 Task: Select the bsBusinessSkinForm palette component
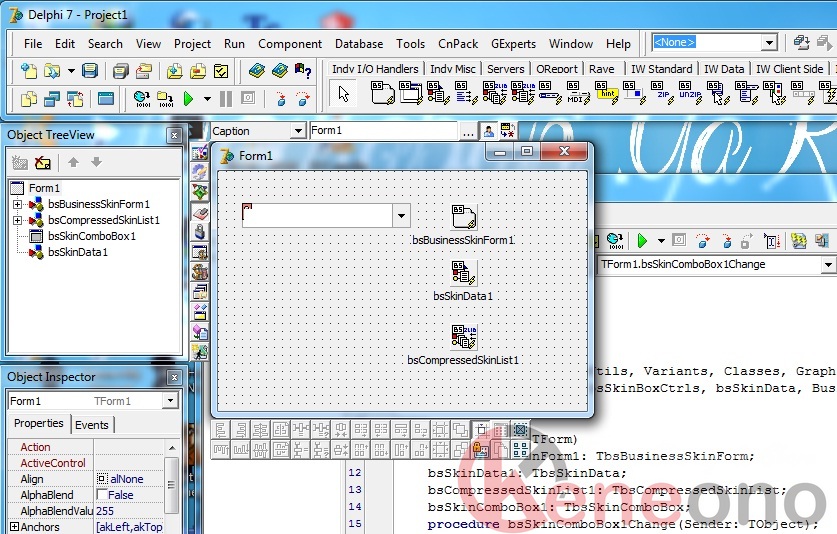382,93
